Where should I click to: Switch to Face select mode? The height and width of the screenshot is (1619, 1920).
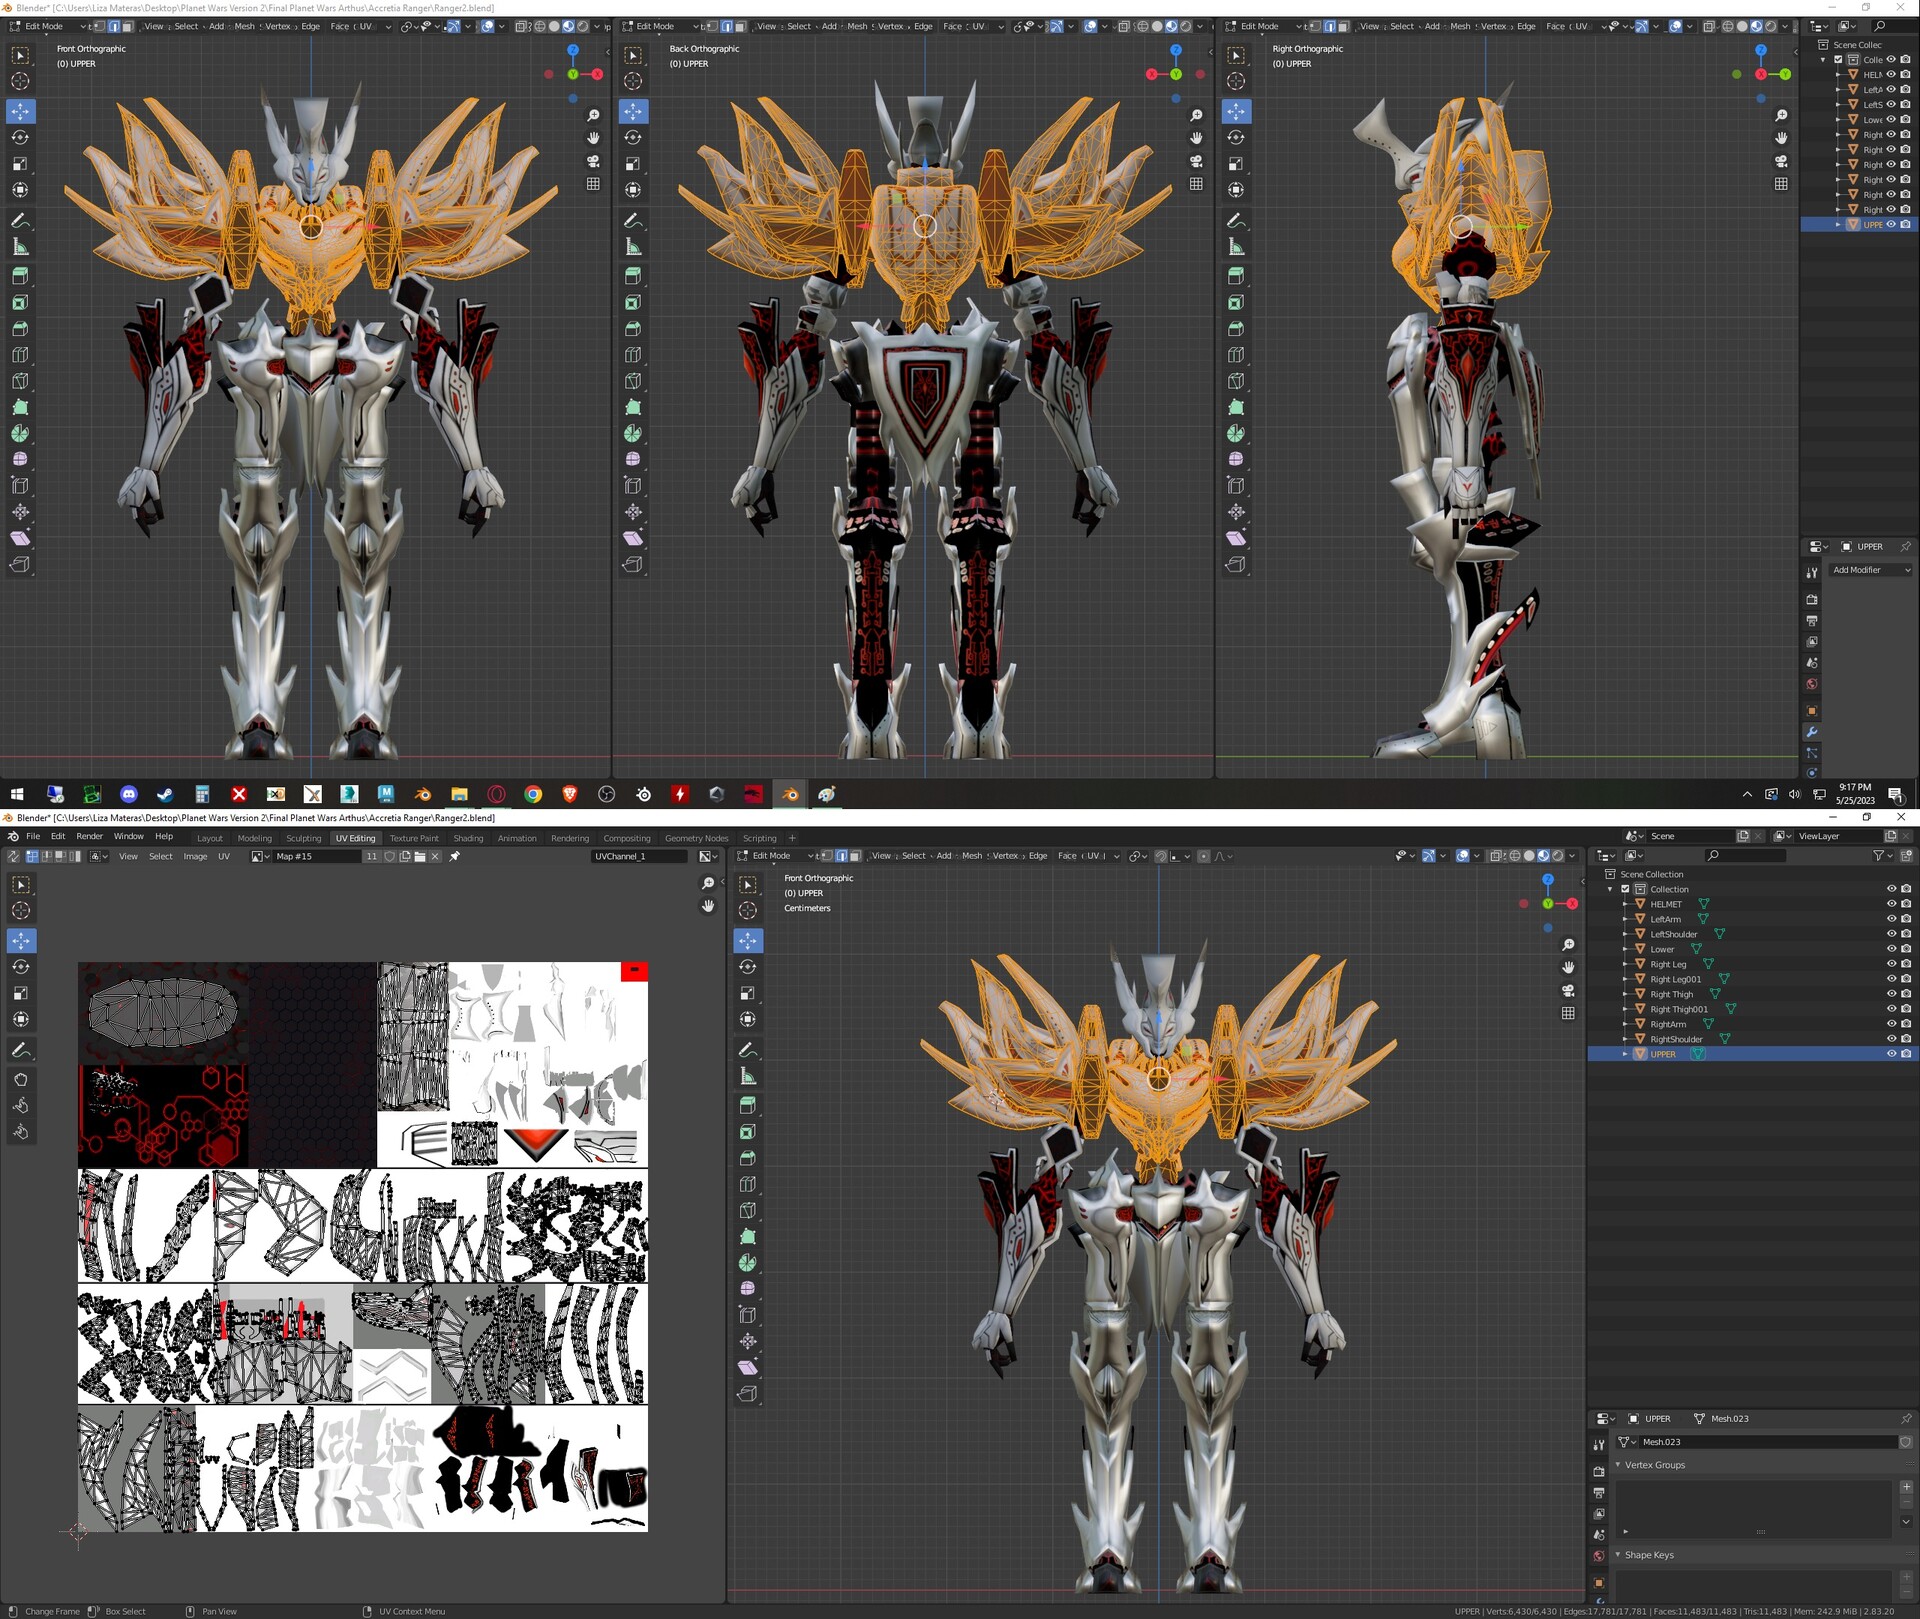click(855, 856)
